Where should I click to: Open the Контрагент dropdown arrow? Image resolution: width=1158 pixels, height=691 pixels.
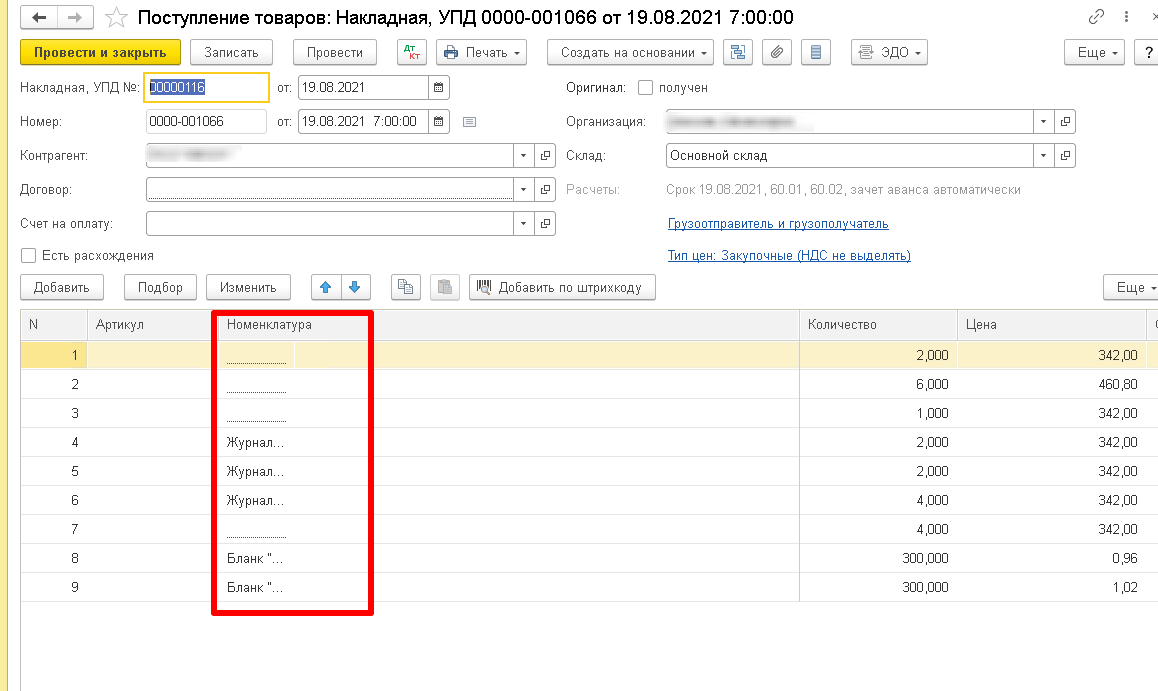524,156
